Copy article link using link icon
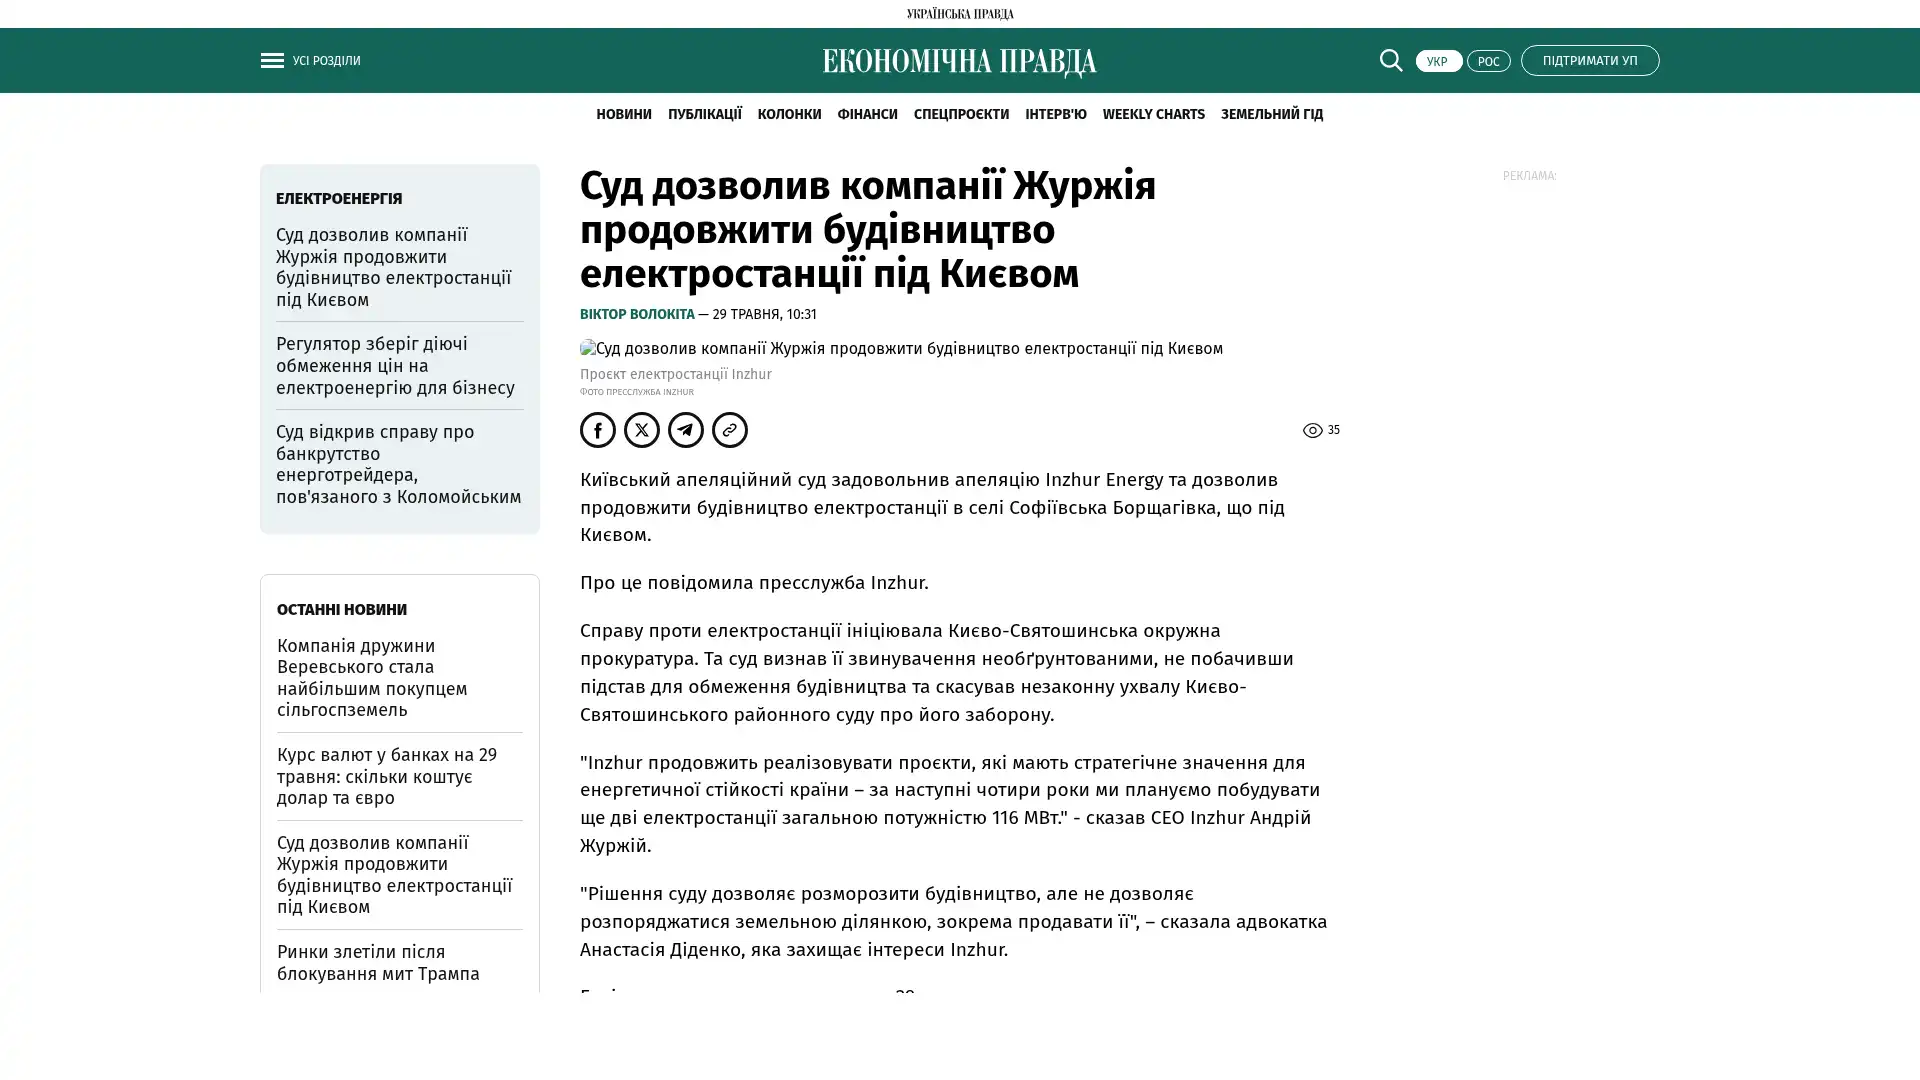 pyautogui.click(x=730, y=430)
